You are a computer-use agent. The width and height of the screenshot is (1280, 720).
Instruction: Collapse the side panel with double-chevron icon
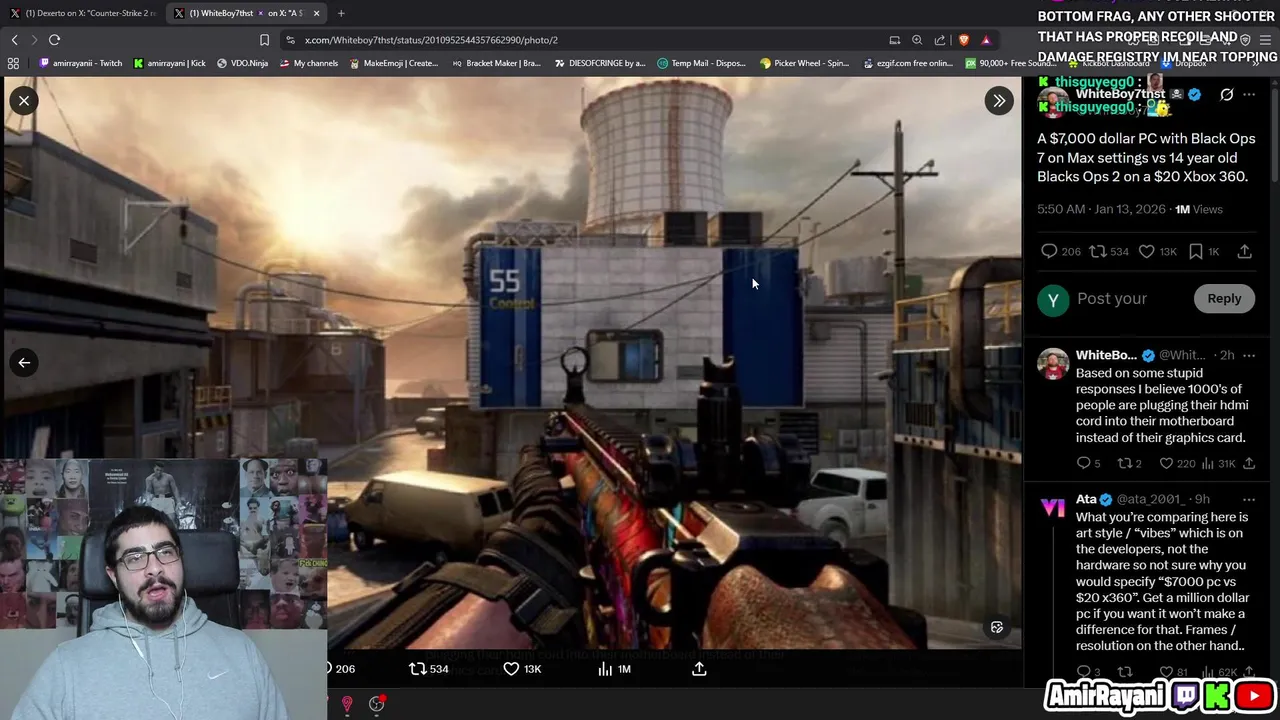click(999, 100)
